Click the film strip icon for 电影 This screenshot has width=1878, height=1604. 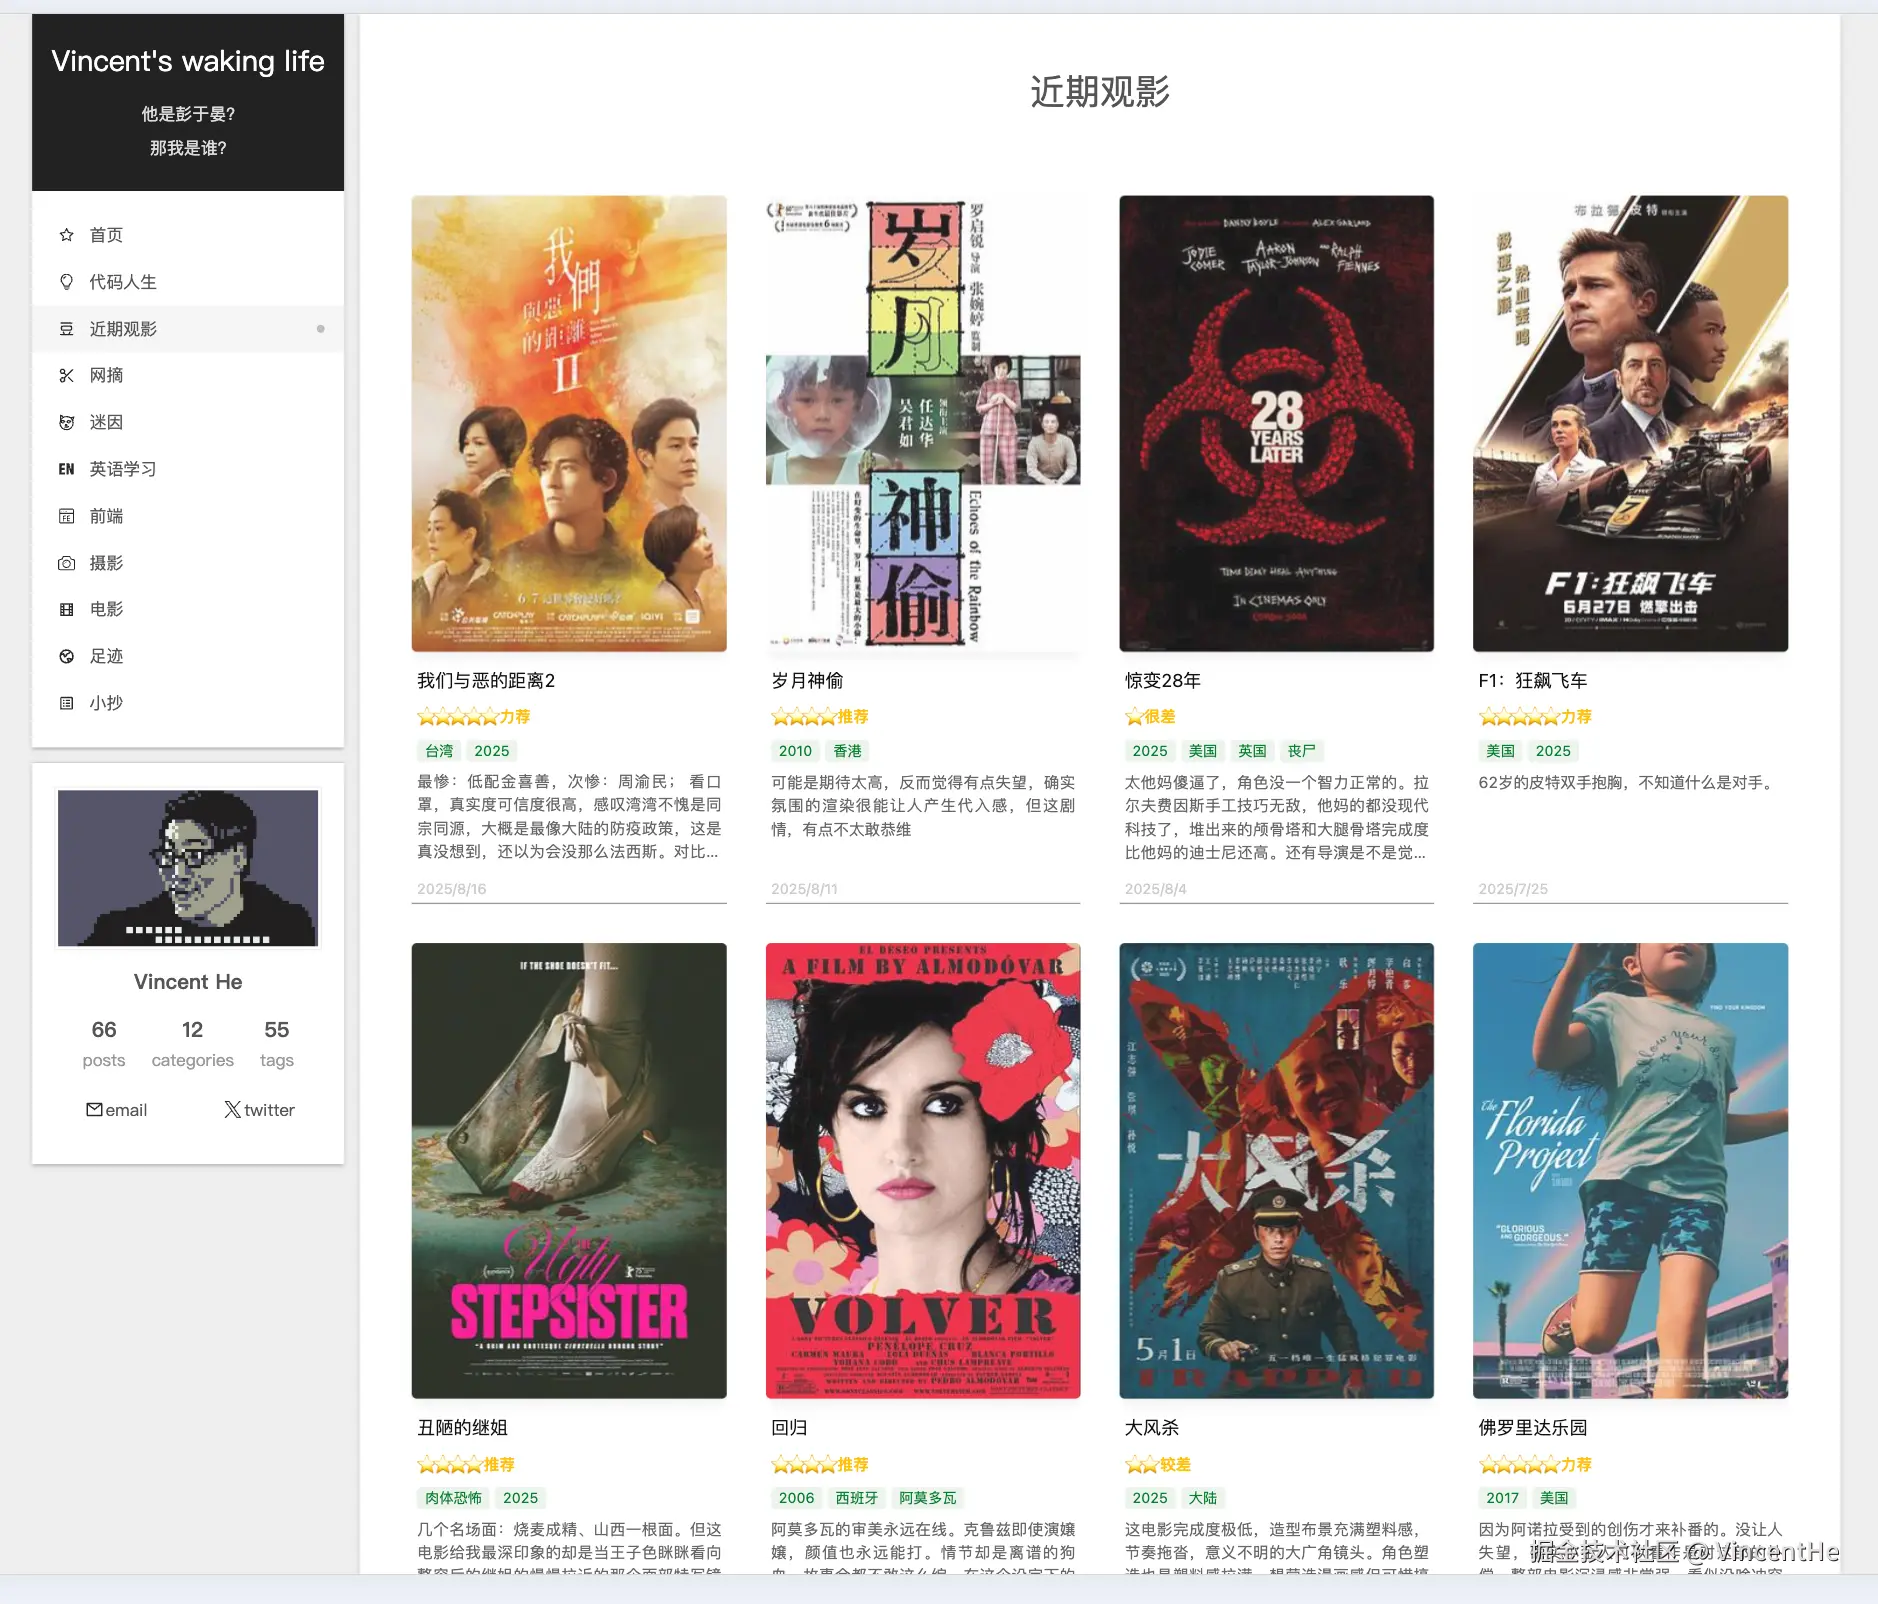click(66, 609)
